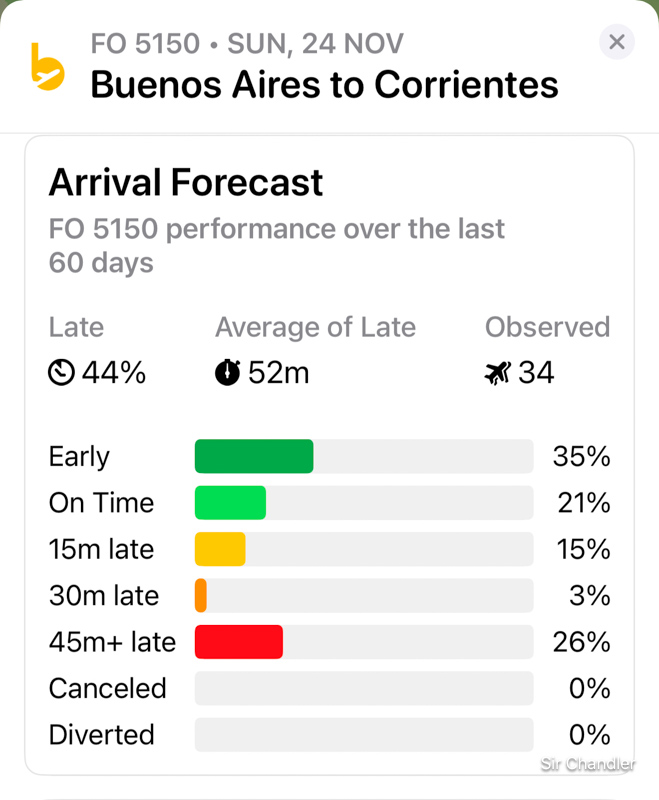659x800 pixels.
Task: Tap the 26% value for 45m+ late
Action: (x=581, y=642)
